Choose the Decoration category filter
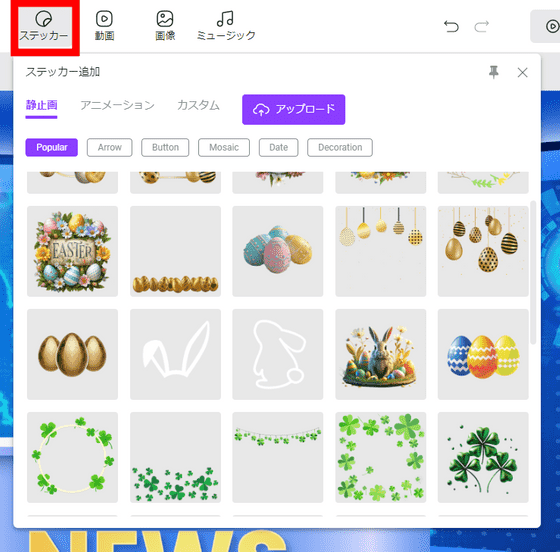560x552 pixels. click(340, 147)
